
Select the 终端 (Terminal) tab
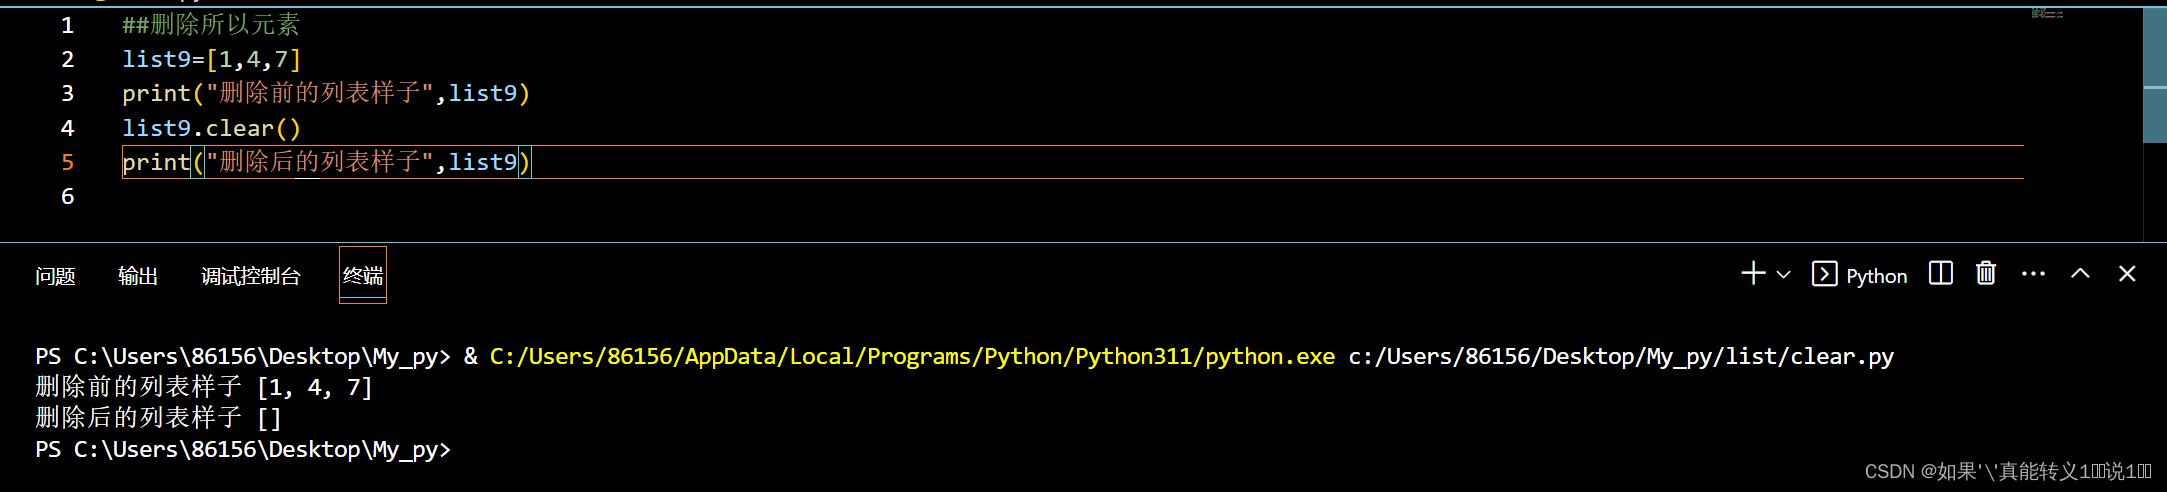[363, 275]
